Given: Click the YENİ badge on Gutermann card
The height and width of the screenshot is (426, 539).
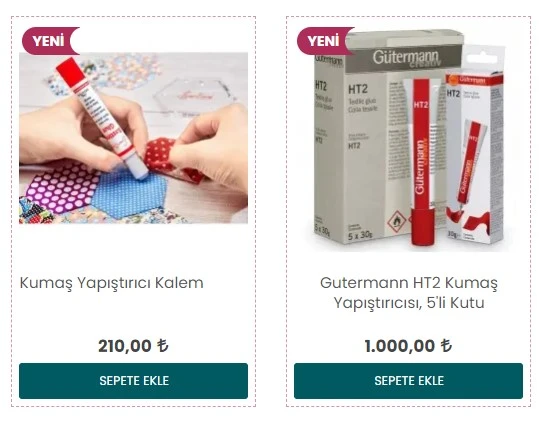Looking at the screenshot, I should pos(326,41).
